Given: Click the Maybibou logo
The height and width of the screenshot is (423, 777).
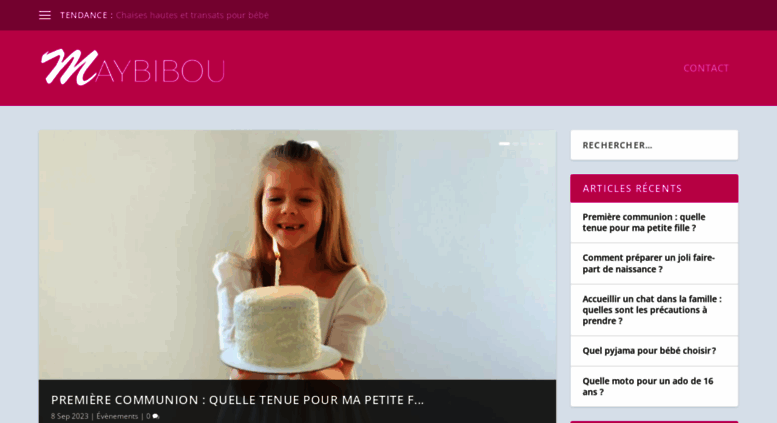Looking at the screenshot, I should click(x=133, y=67).
